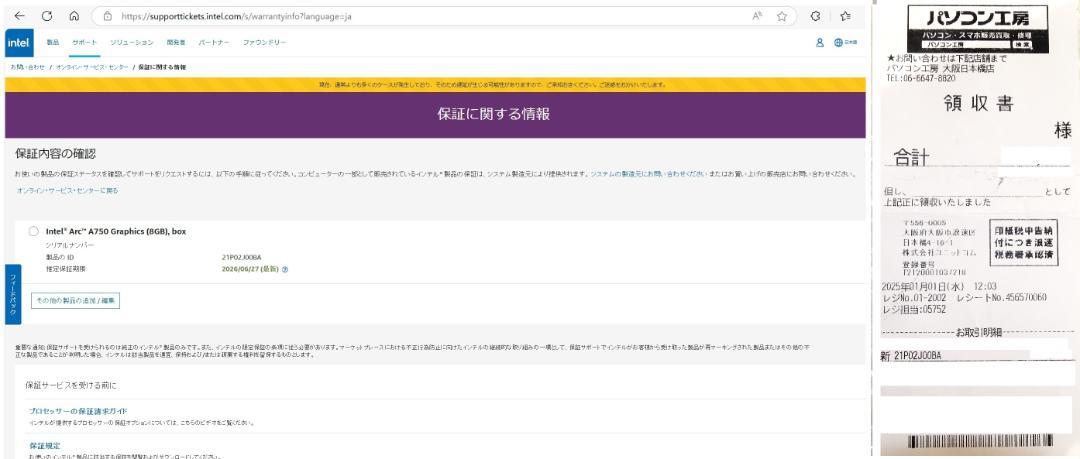Viewport: 1080px width, 459px height.
Task: Go back with the browser back arrow
Action: click(19, 16)
